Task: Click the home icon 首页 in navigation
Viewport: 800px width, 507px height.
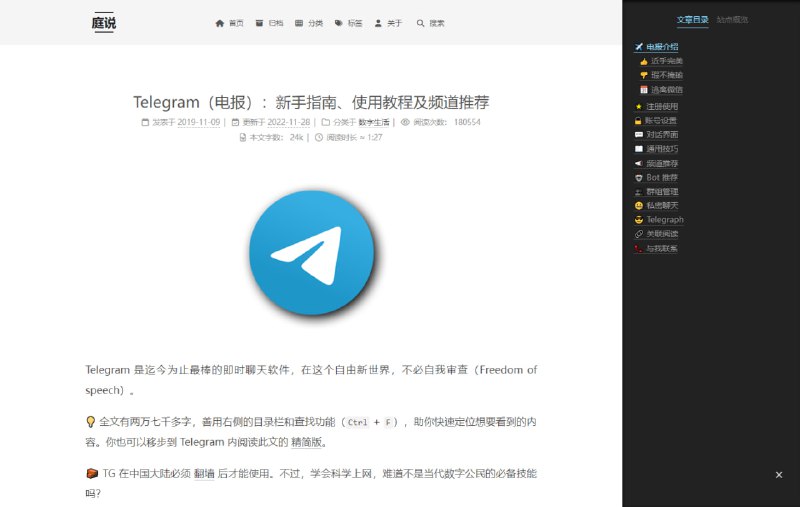Action: [x=230, y=23]
